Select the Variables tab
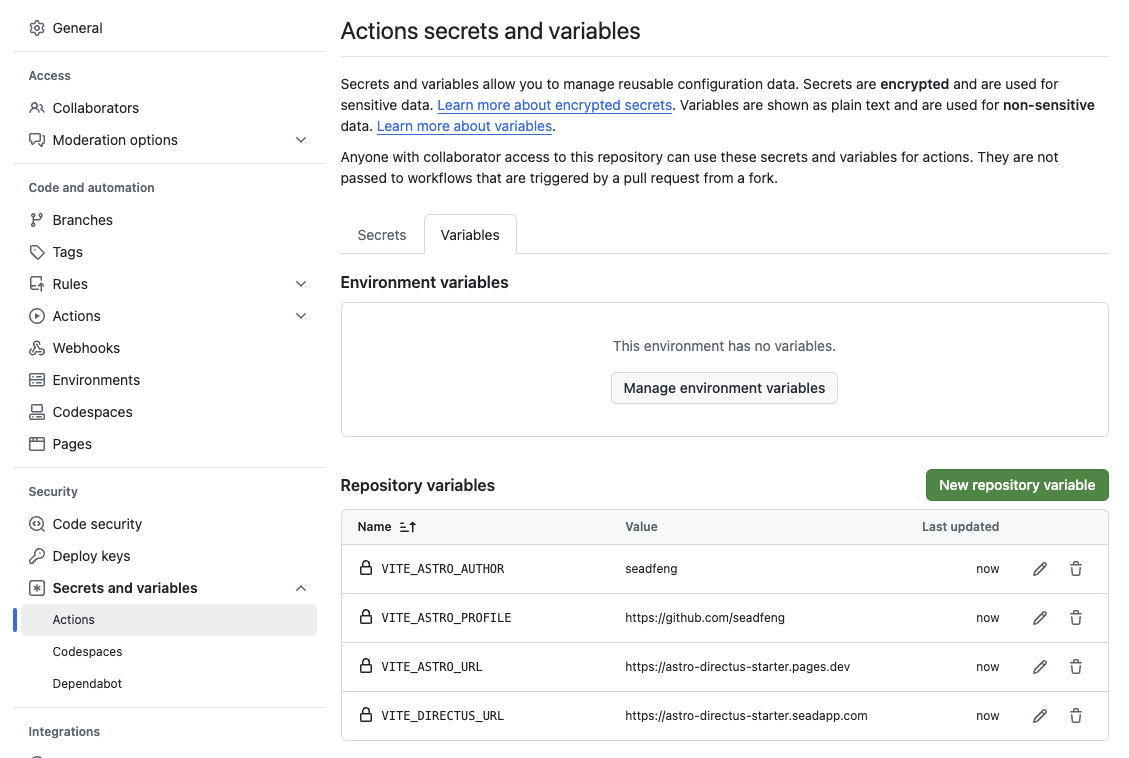 click(470, 235)
